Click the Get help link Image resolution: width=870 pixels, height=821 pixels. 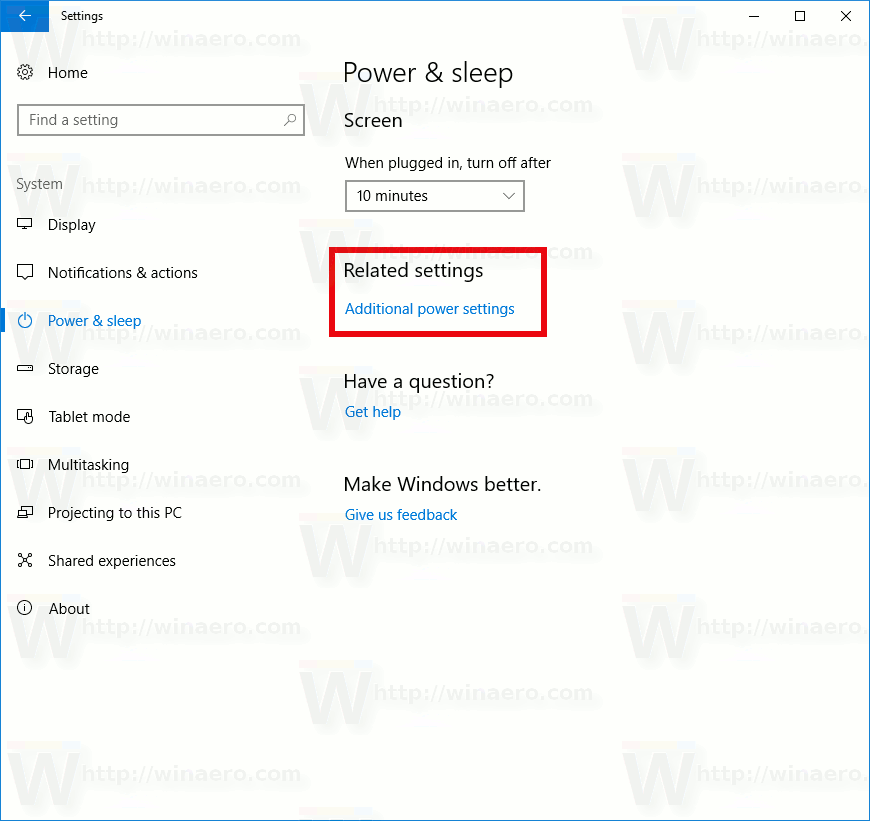coord(372,411)
